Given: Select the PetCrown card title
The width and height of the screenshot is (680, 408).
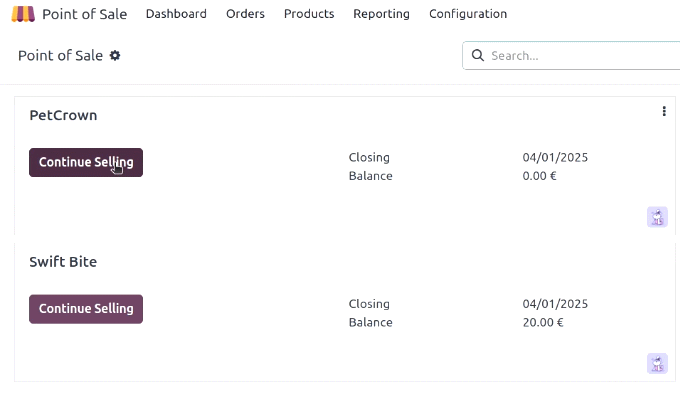Looking at the screenshot, I should 63,115.
